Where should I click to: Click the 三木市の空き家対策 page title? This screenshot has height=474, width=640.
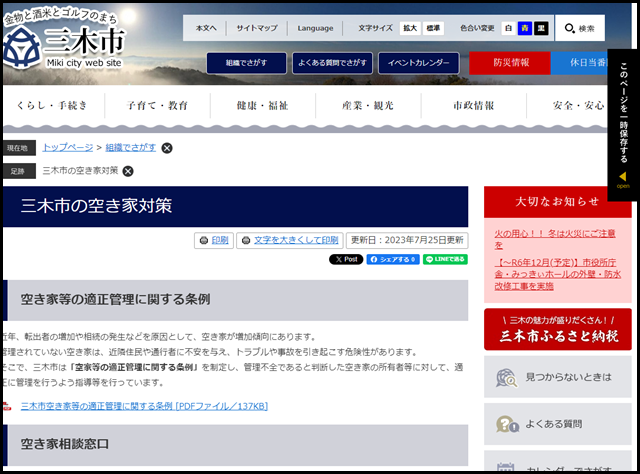coord(96,206)
